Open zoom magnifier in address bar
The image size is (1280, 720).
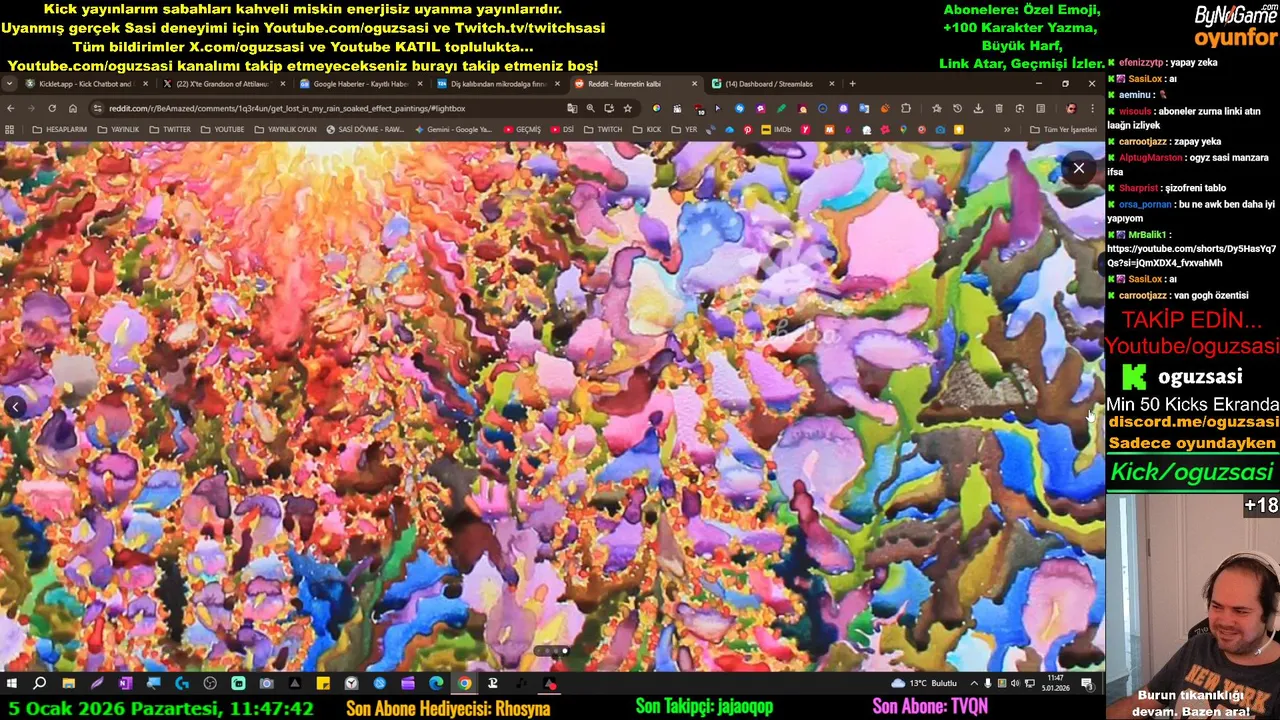click(590, 108)
